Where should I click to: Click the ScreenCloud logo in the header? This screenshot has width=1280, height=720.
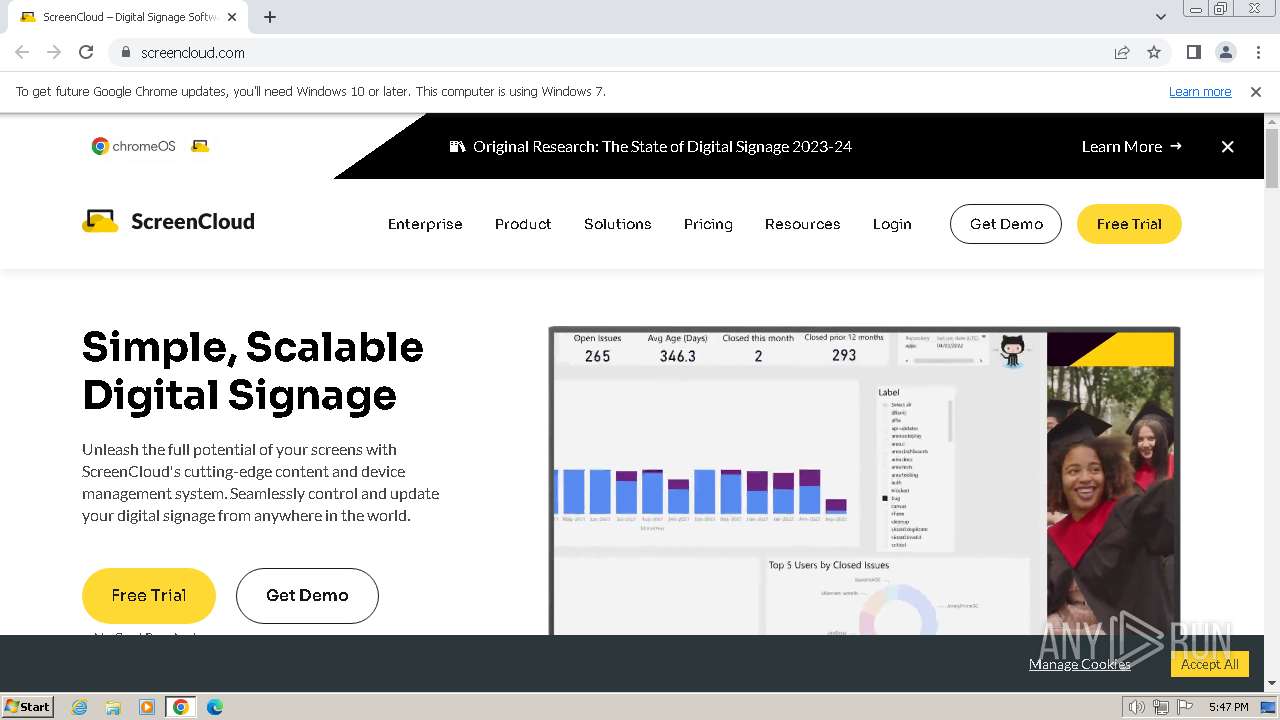pyautogui.click(x=168, y=221)
